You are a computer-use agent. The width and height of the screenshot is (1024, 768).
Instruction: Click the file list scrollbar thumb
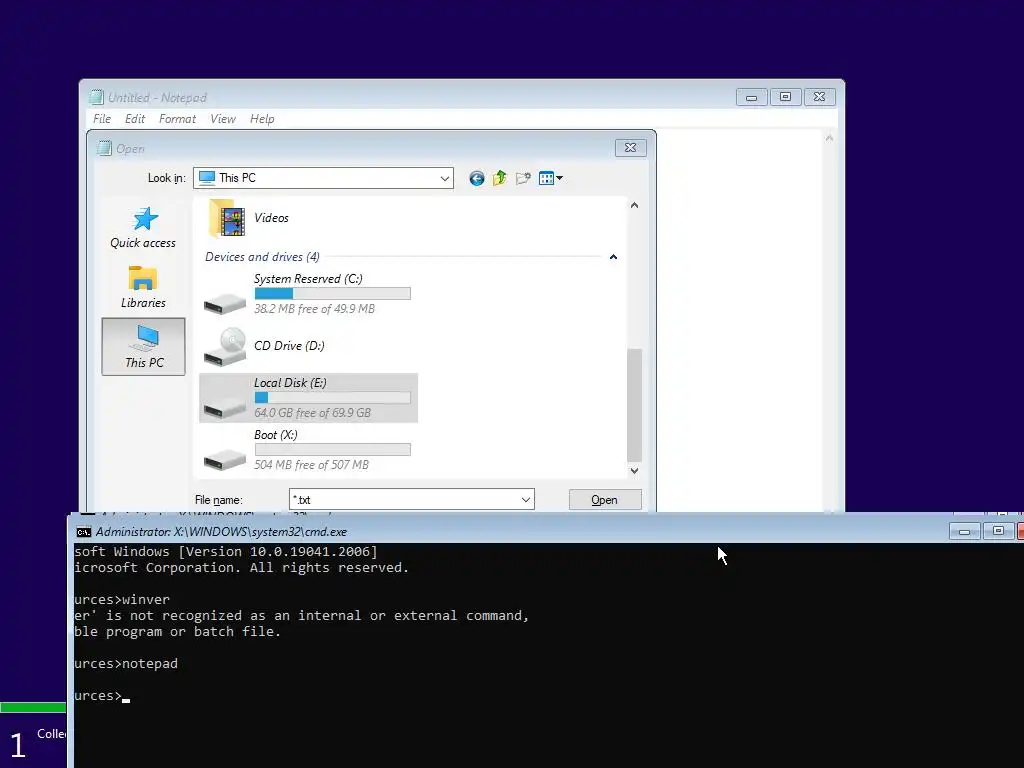click(x=634, y=405)
